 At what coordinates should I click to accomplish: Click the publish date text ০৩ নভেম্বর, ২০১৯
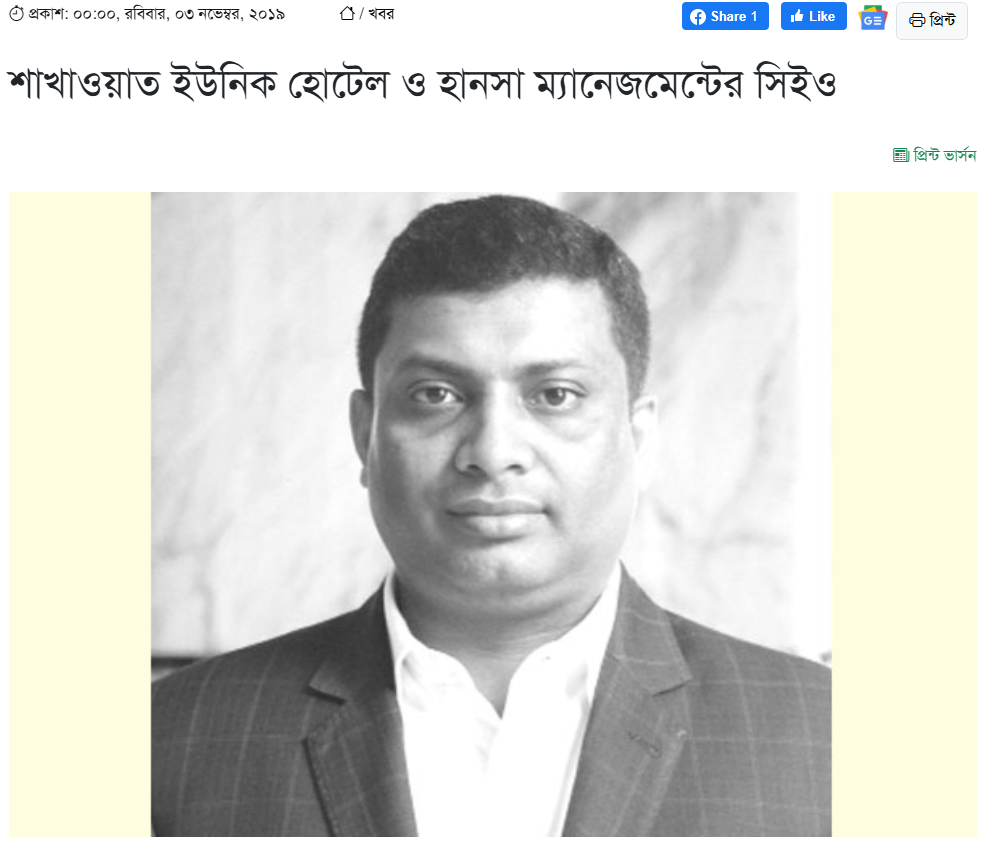[230, 14]
